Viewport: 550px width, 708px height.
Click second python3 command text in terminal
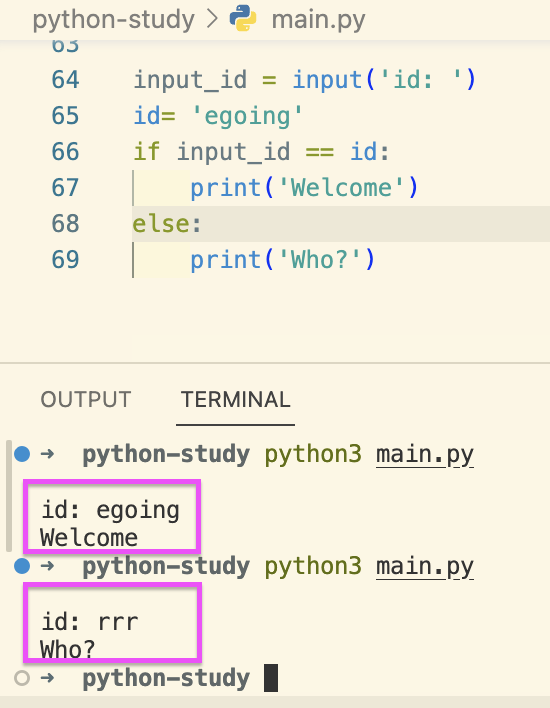point(313,567)
